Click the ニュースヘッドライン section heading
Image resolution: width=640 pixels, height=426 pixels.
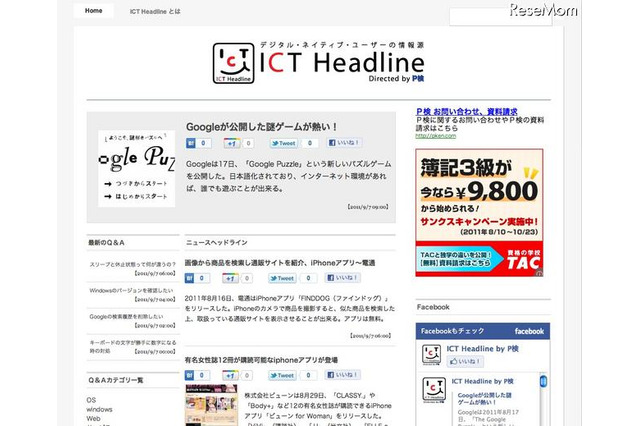pyautogui.click(x=217, y=243)
